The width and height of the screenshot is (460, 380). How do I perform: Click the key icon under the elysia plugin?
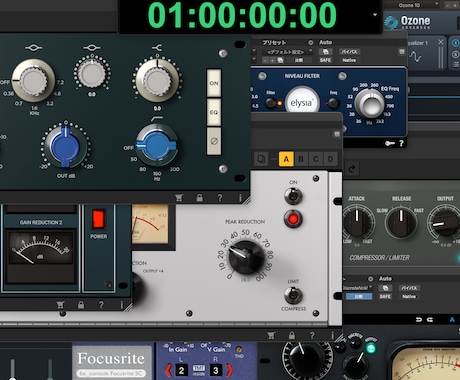[x=390, y=143]
